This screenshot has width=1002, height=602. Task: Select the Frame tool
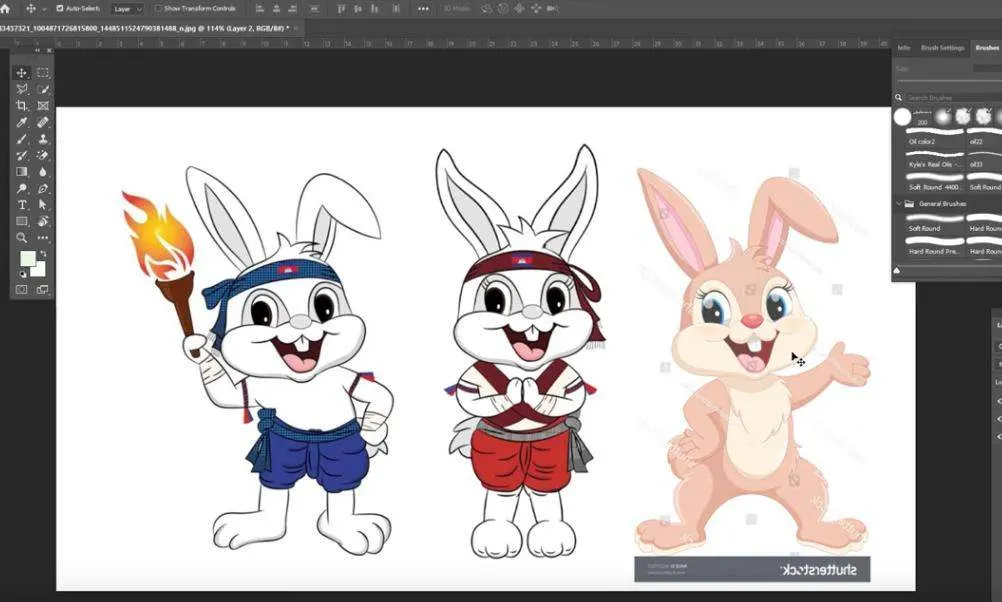43,105
